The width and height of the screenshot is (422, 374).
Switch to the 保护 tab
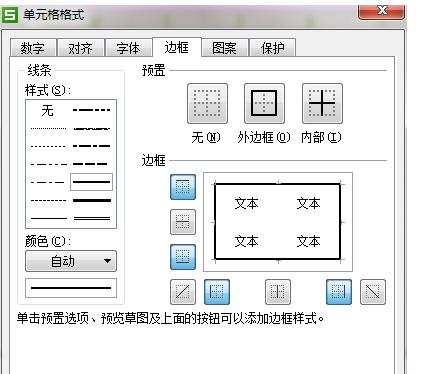(x=273, y=48)
